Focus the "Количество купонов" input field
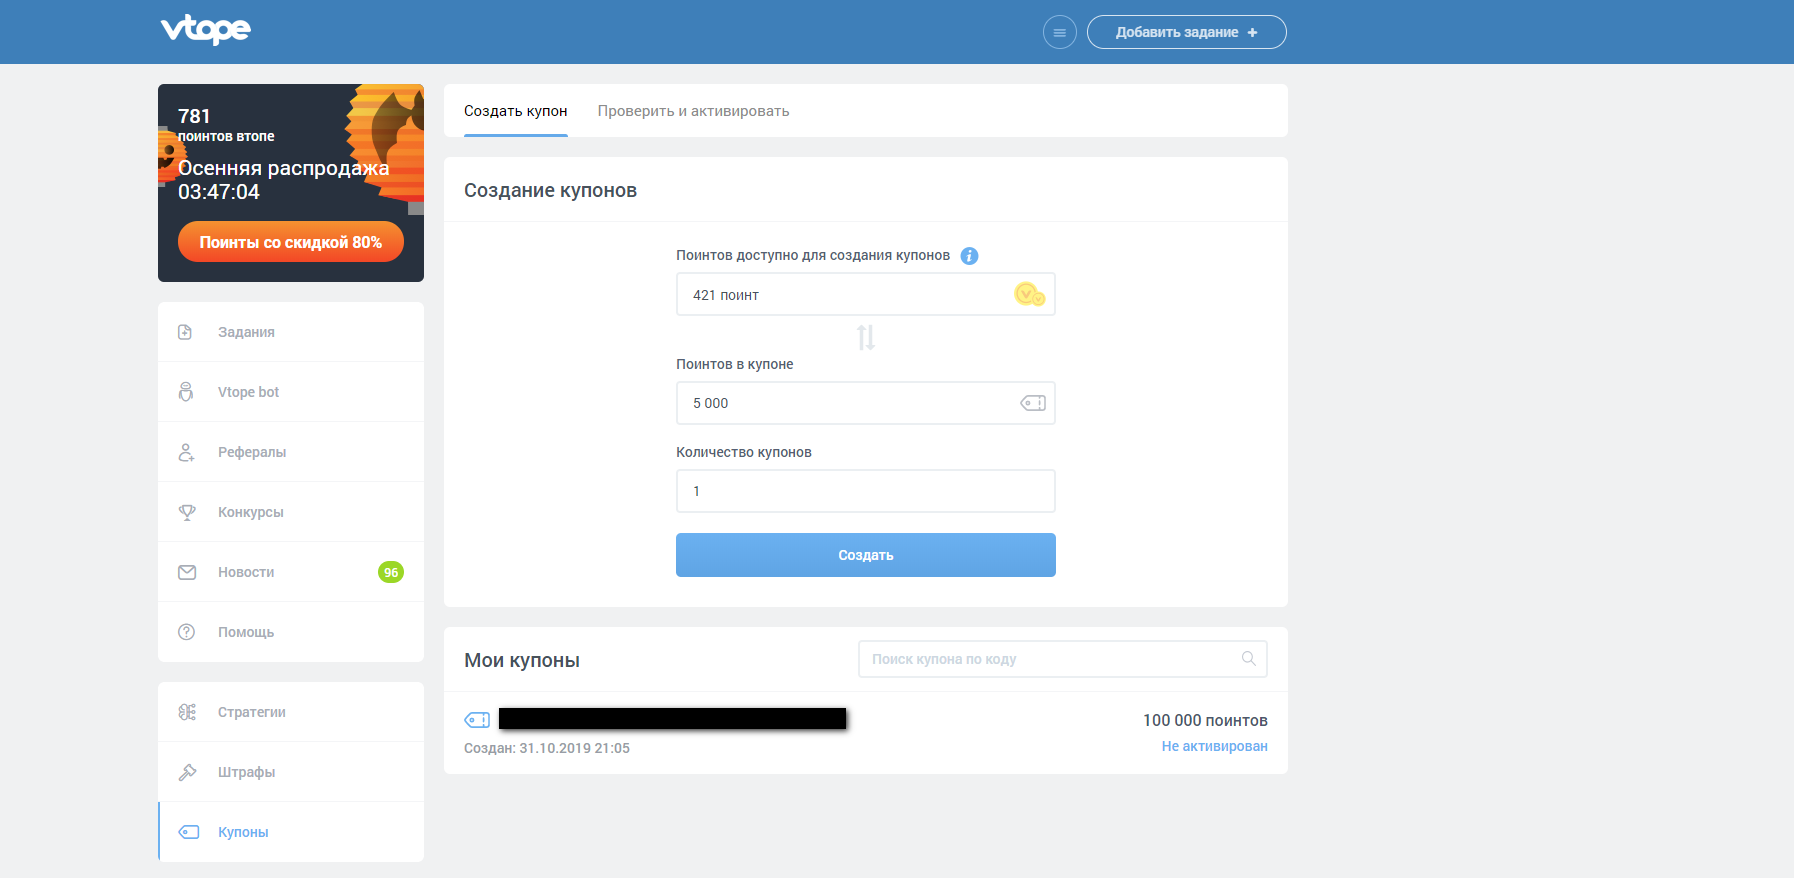The image size is (1794, 878). [x=865, y=491]
